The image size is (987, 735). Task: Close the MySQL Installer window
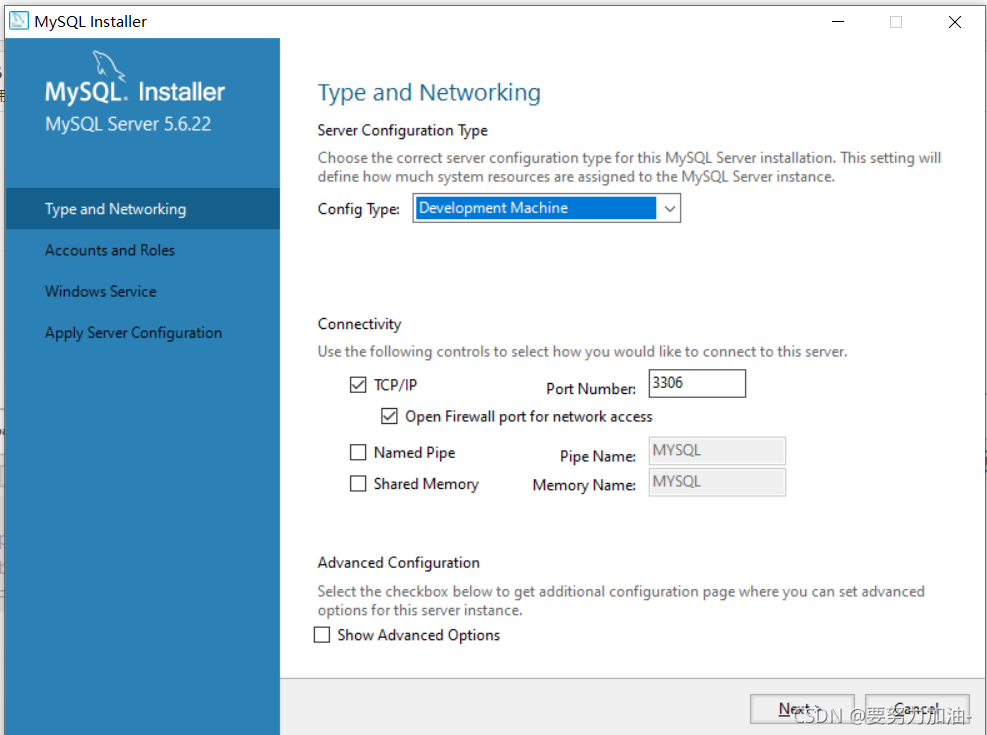954,22
